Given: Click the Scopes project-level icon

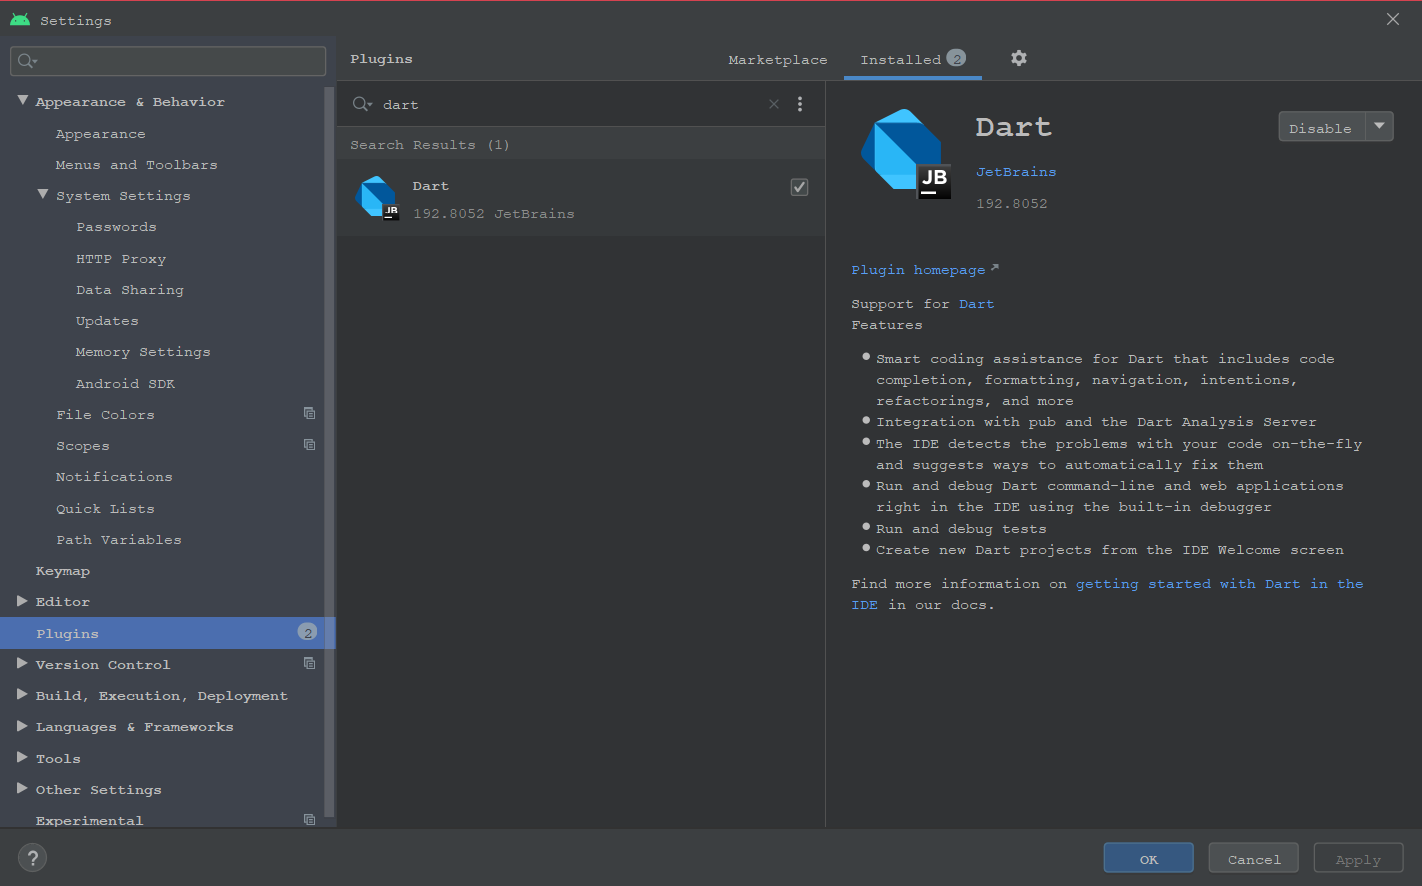Looking at the screenshot, I should [309, 444].
